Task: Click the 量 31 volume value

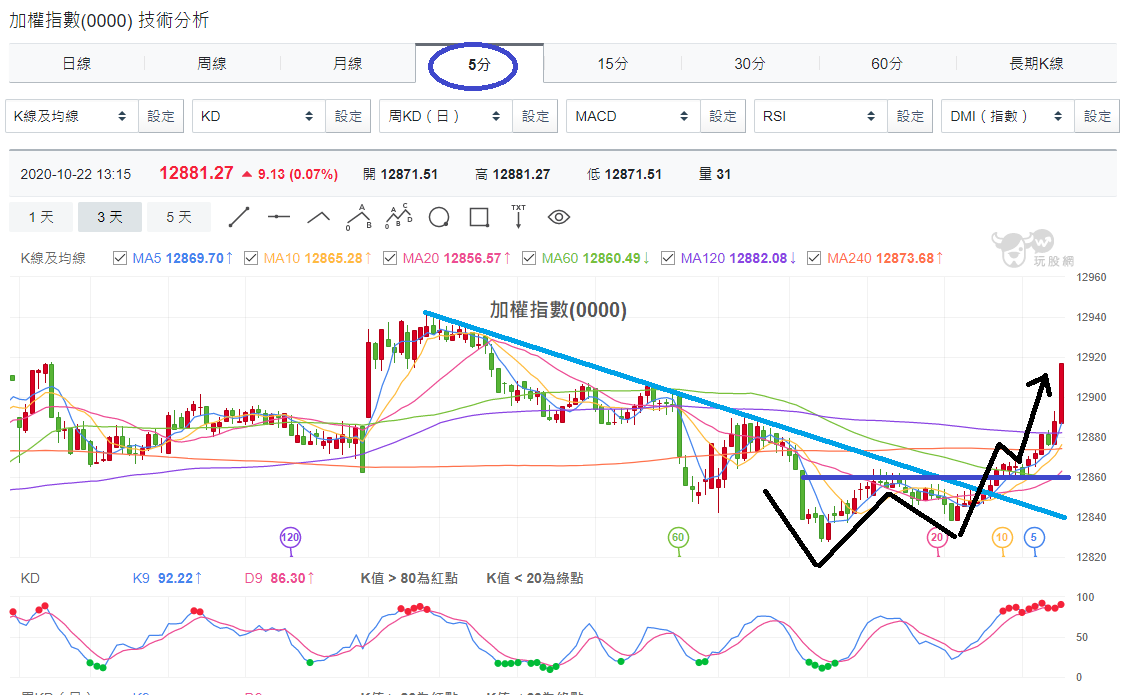Action: pyautogui.click(x=715, y=174)
